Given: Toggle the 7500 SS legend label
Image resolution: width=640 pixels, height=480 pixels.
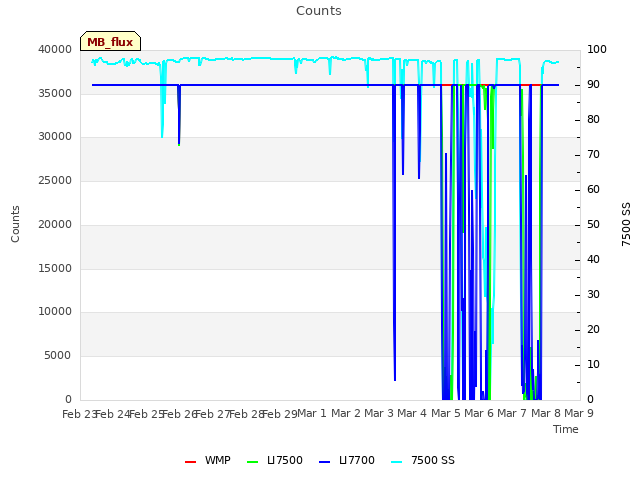Looking at the screenshot, I should click(433, 460).
